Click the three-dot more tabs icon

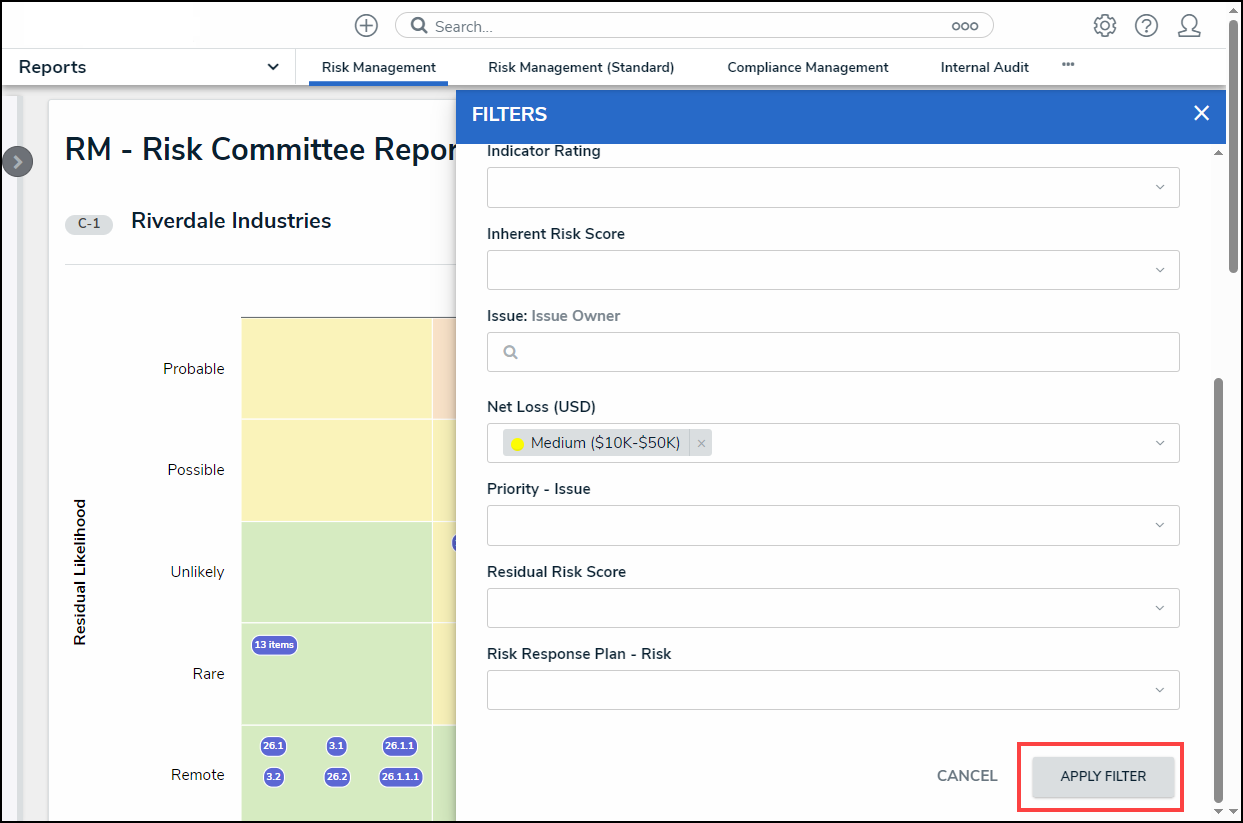click(x=1068, y=65)
